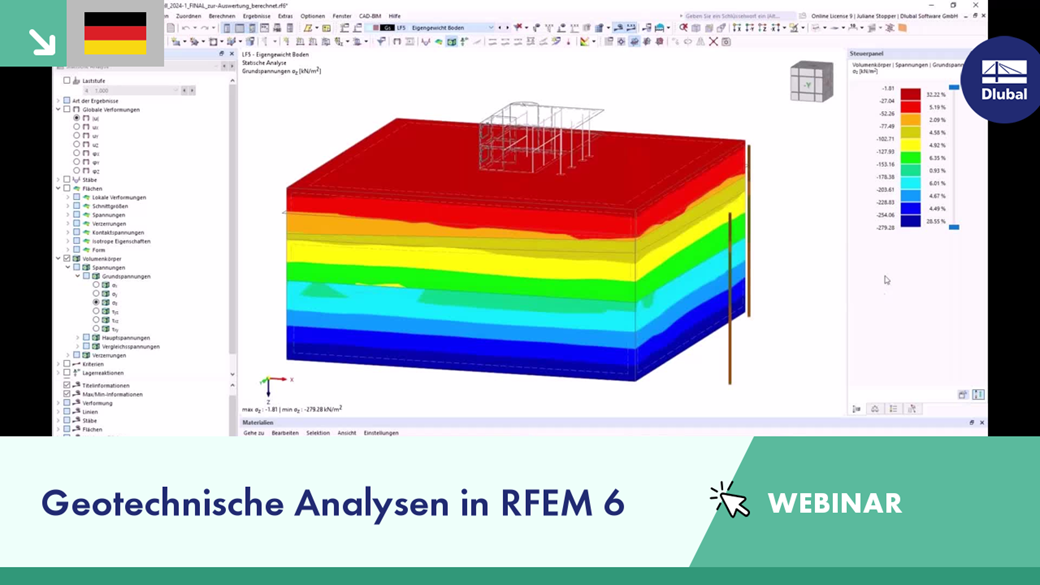Image resolution: width=1040 pixels, height=585 pixels.
Task: Select the σy radio button under Grundspannungen
Action: (97, 293)
